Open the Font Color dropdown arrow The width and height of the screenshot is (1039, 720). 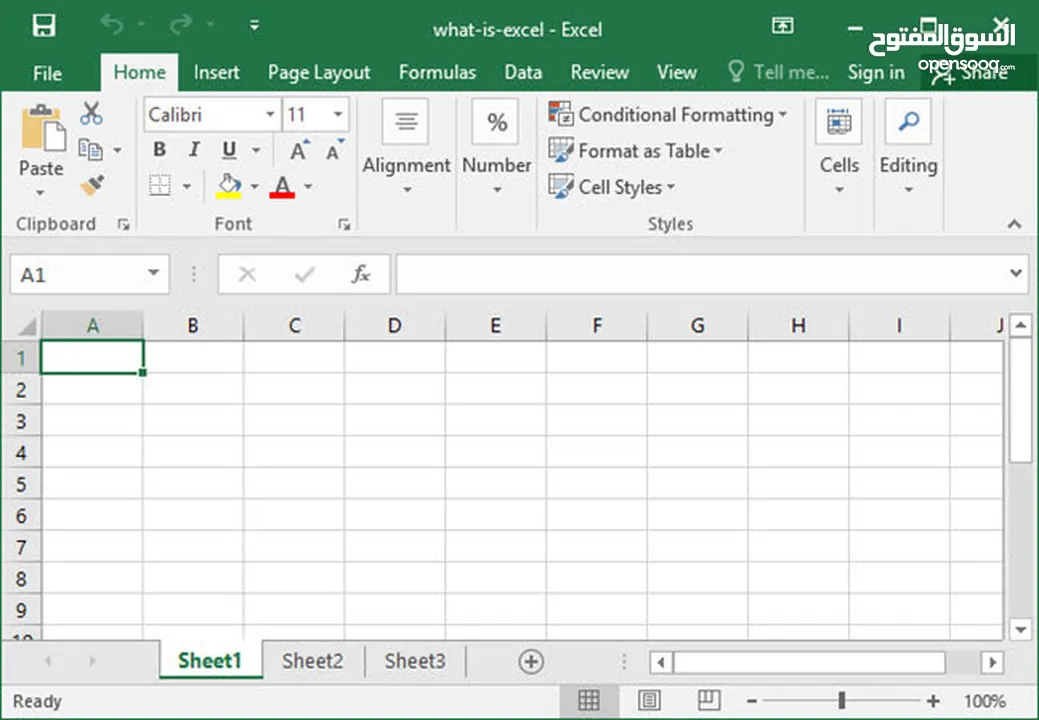click(x=308, y=186)
